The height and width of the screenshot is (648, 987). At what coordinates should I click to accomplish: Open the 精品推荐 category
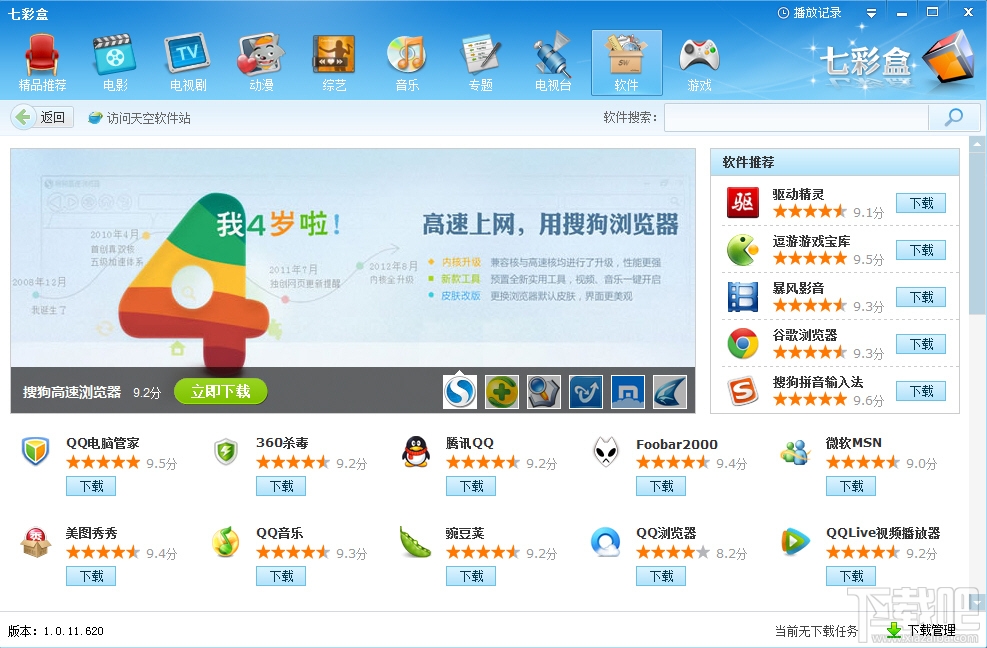point(42,63)
